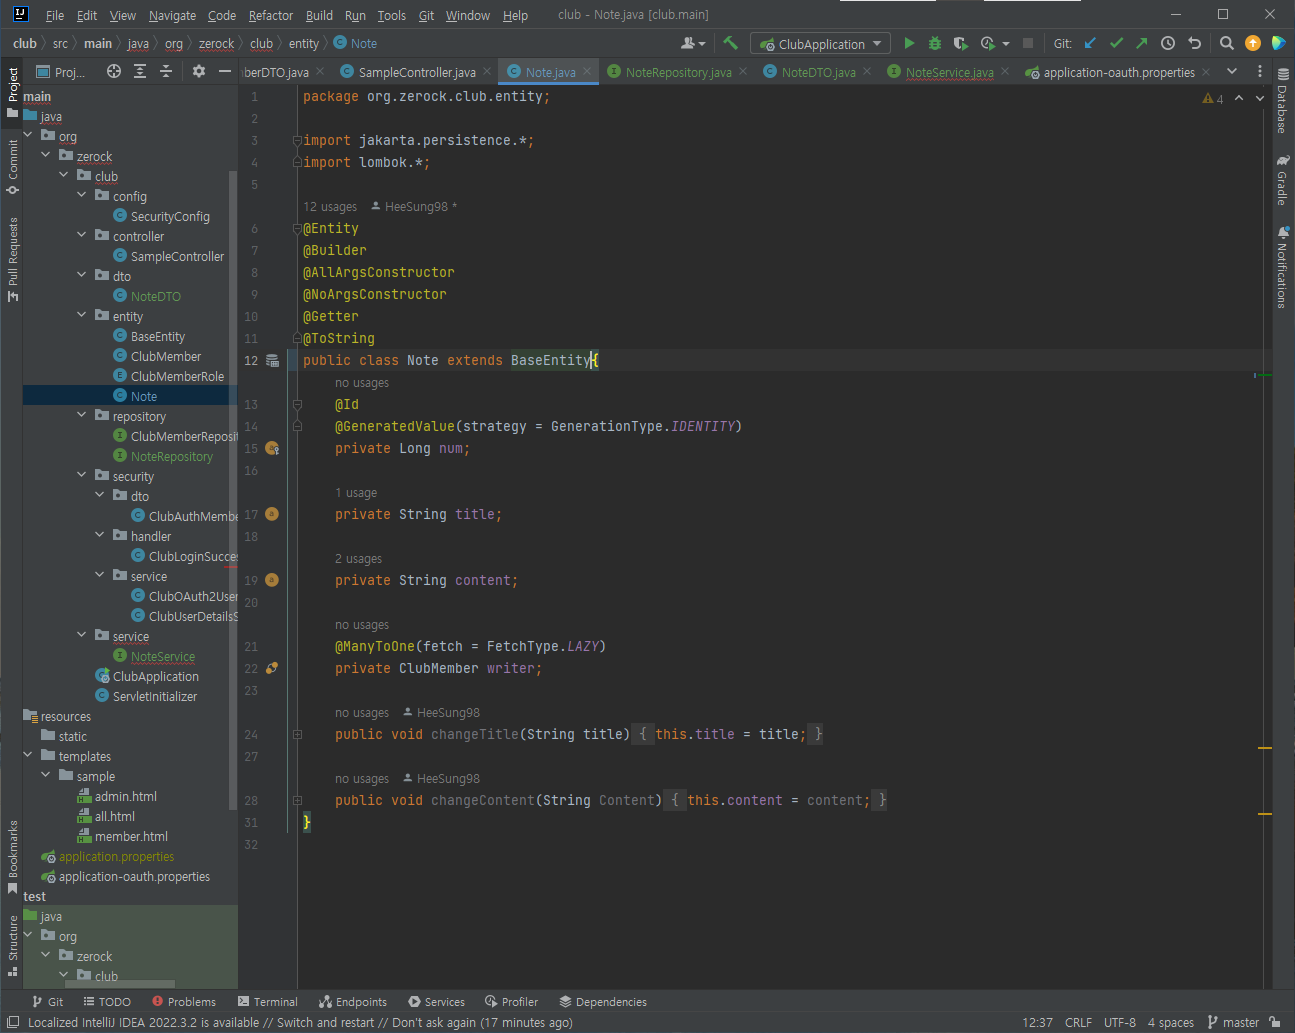Open the Build menu
Viewport: 1295px width, 1033px height.
pos(319,15)
